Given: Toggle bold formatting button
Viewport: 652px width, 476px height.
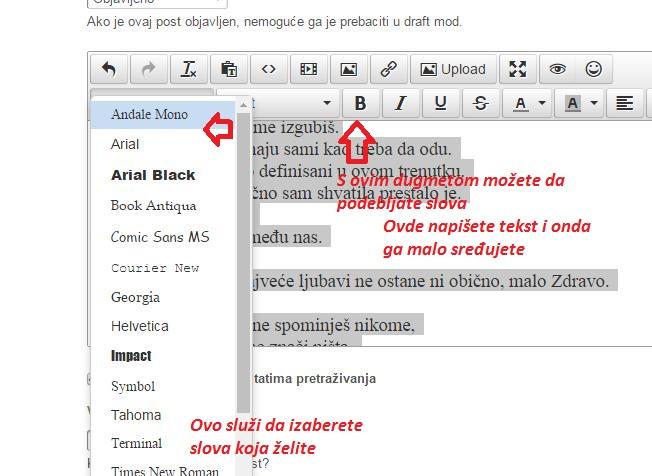Looking at the screenshot, I should [x=361, y=103].
